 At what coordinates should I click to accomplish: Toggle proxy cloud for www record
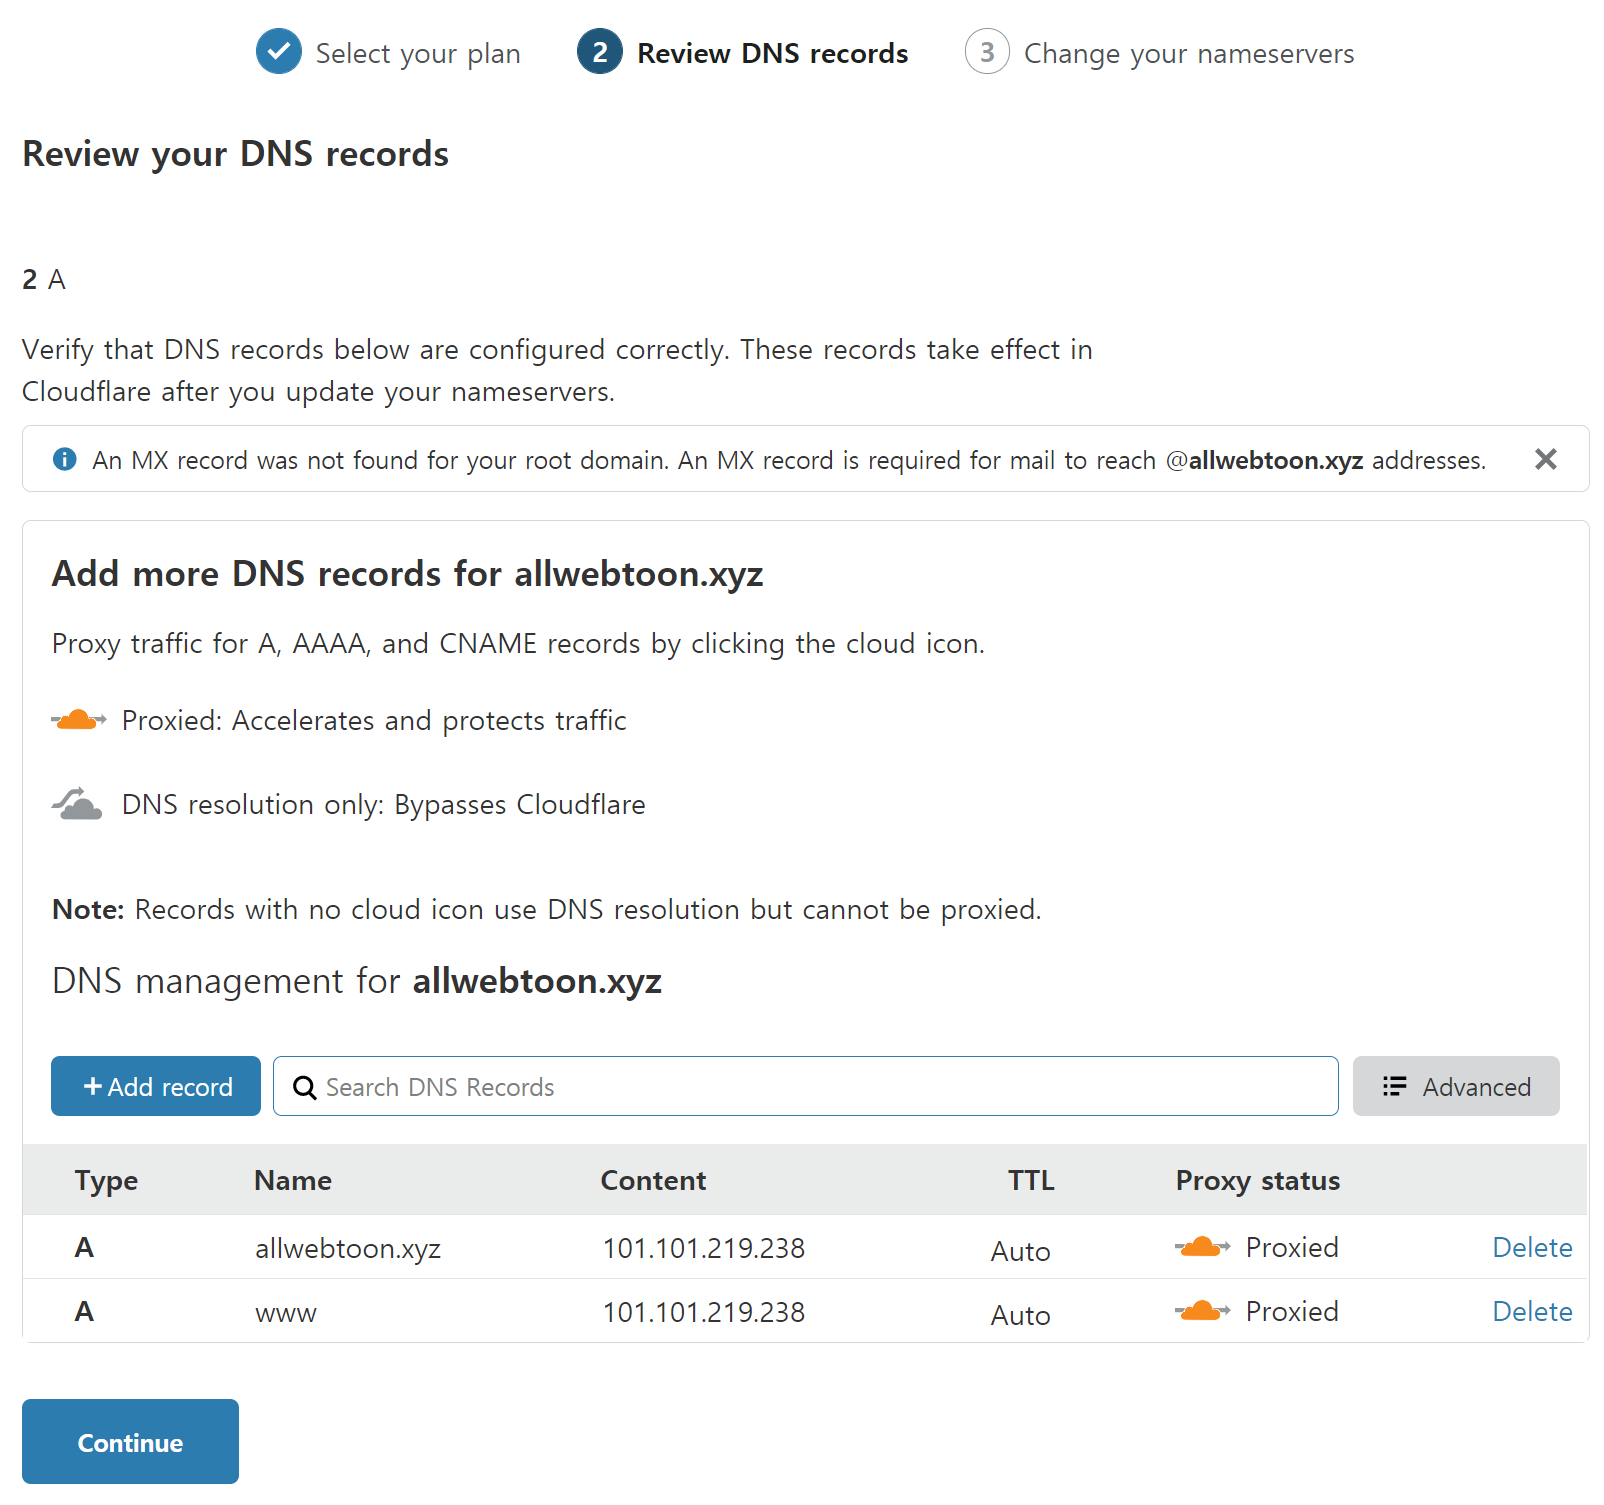pyautogui.click(x=1203, y=1311)
